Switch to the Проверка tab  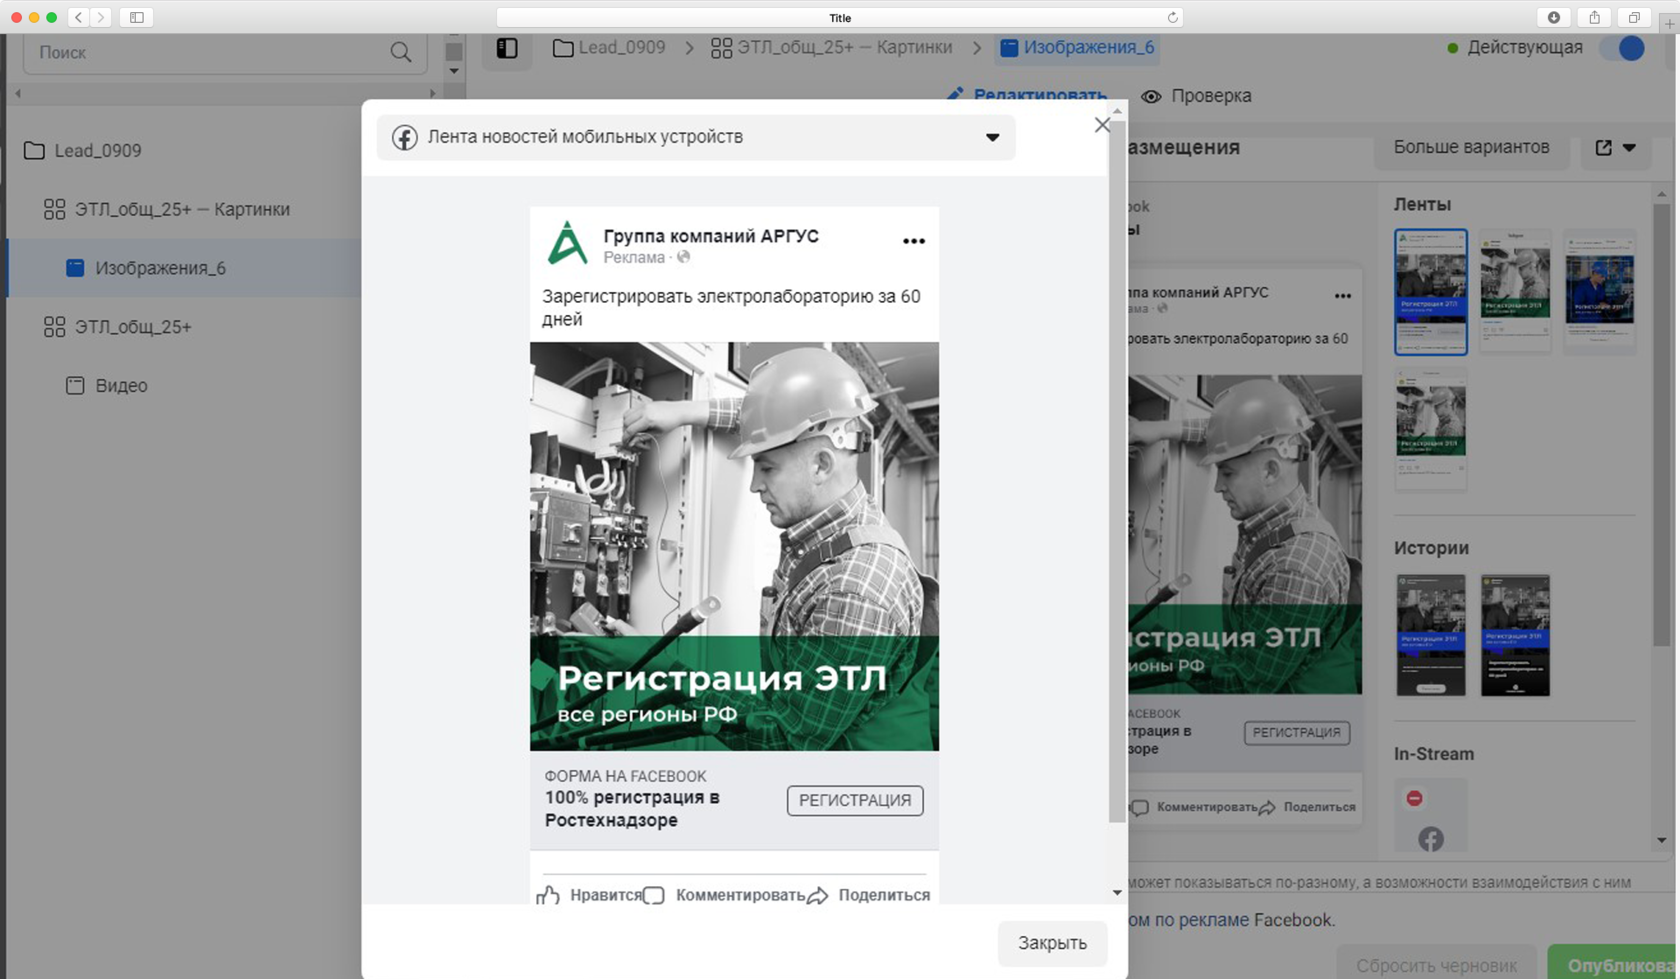click(x=1196, y=96)
